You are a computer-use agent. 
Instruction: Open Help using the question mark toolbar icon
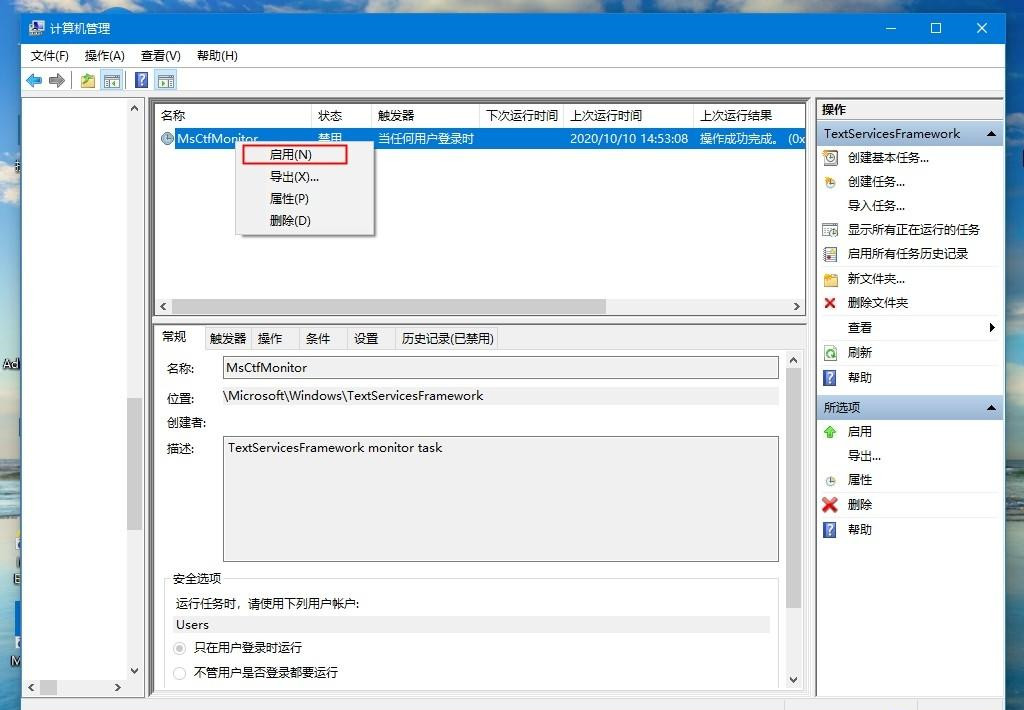(x=141, y=80)
